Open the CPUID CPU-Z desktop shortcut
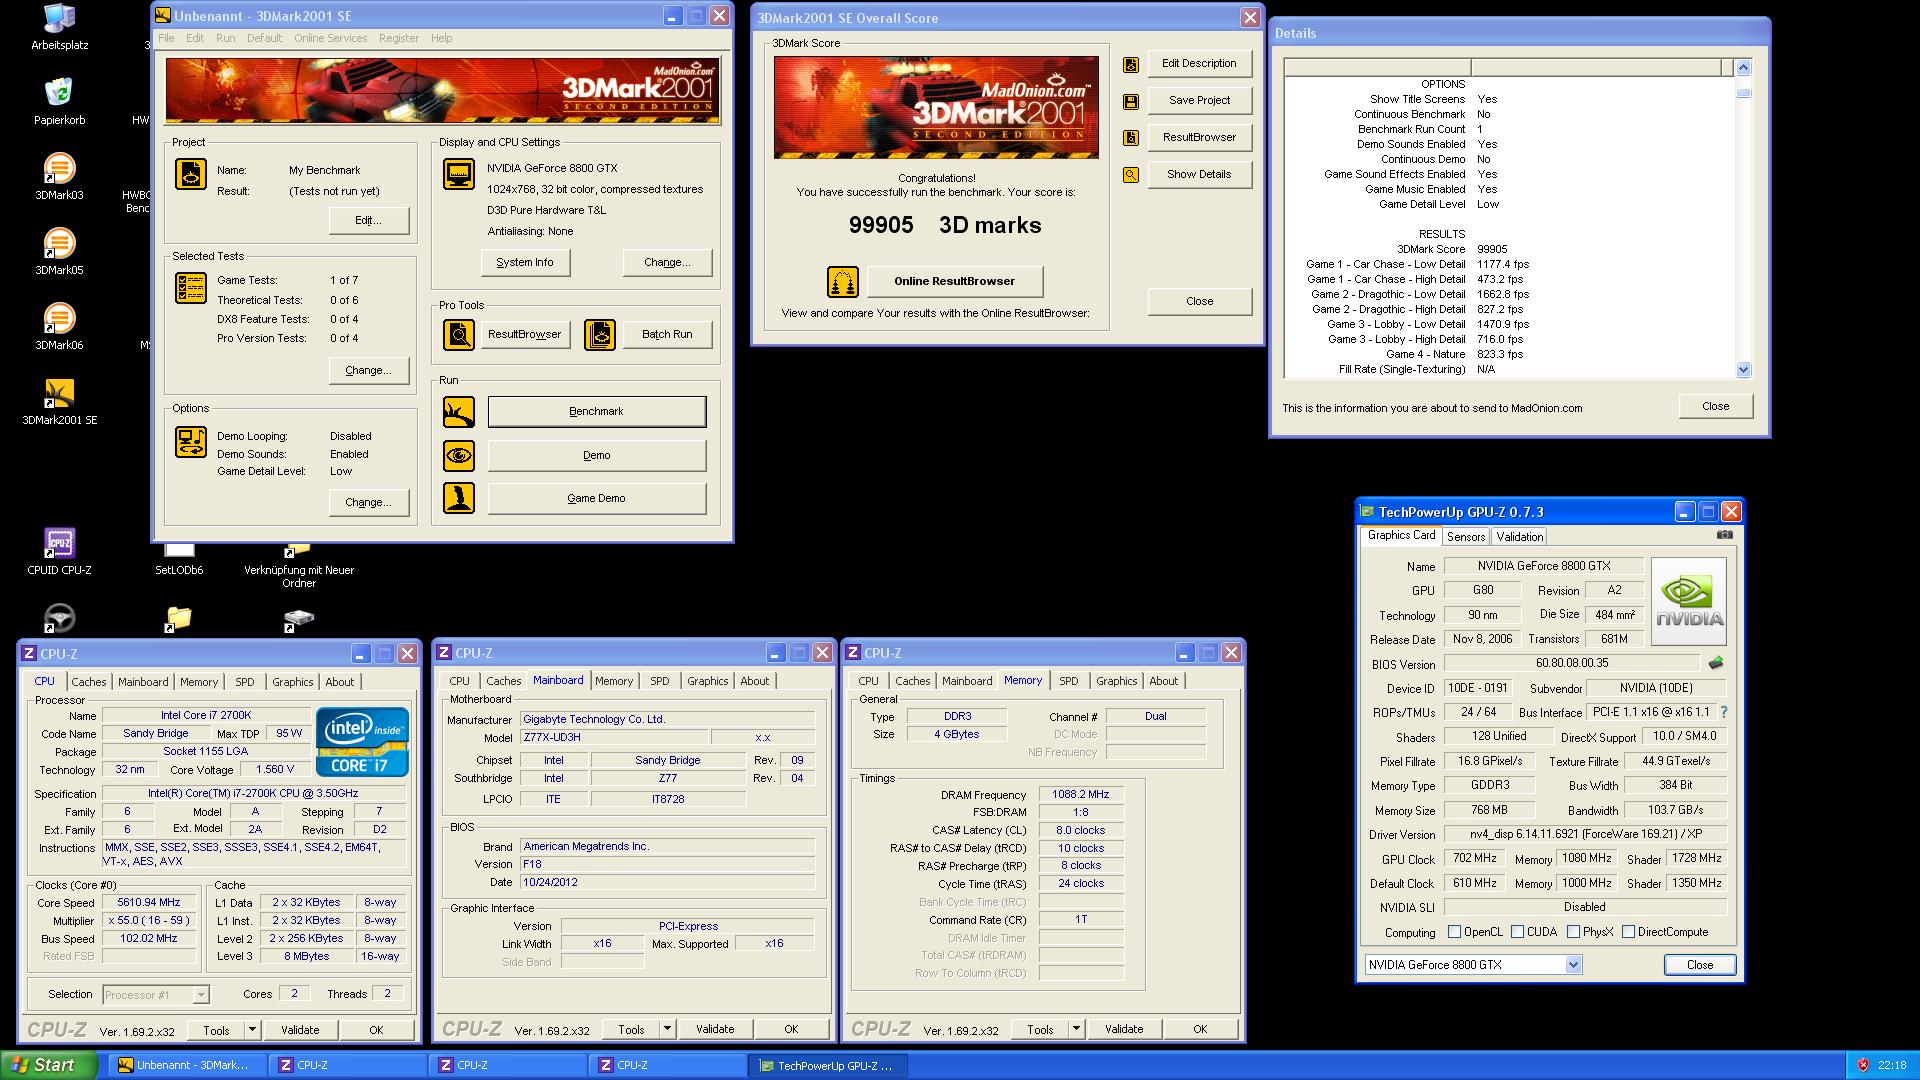 (59, 552)
